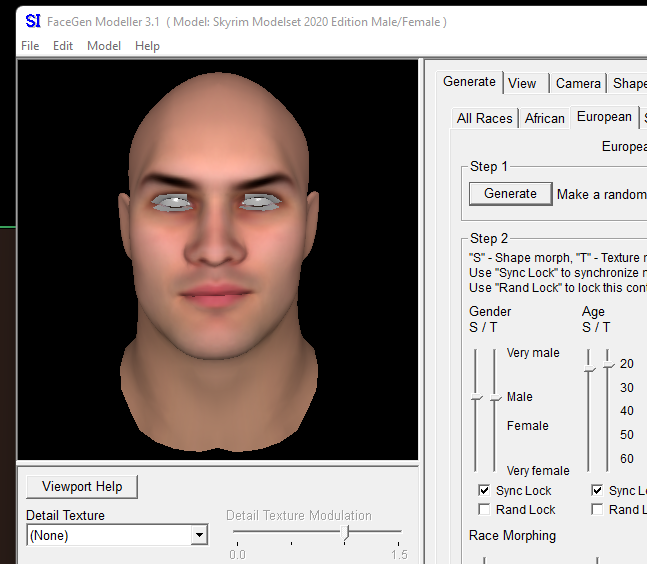Screen dimensions: 647x564
Task: Click the Age shape slider handle
Action: pyautogui.click(x=589, y=368)
